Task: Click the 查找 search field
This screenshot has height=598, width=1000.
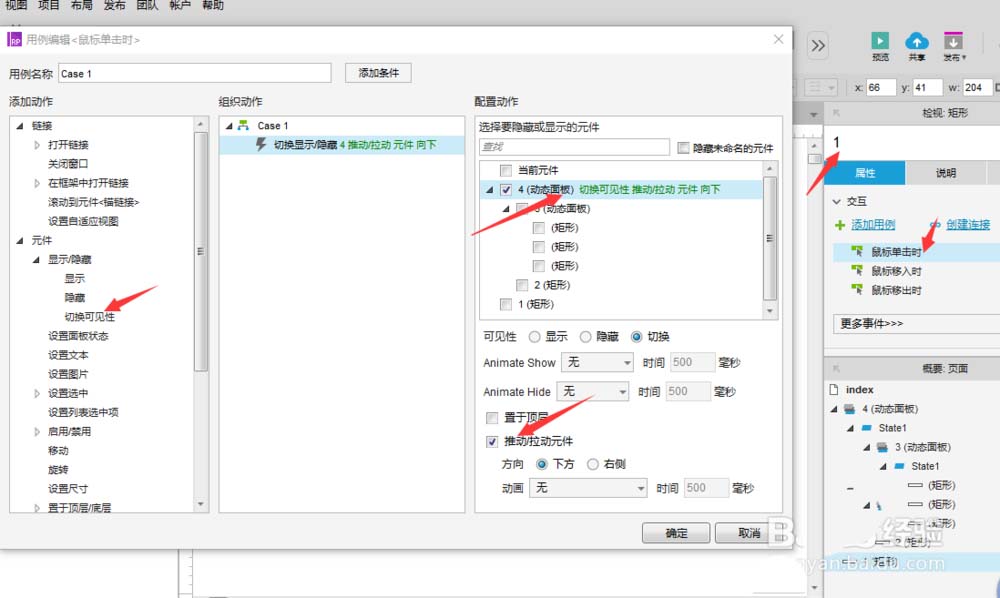Action: point(574,147)
